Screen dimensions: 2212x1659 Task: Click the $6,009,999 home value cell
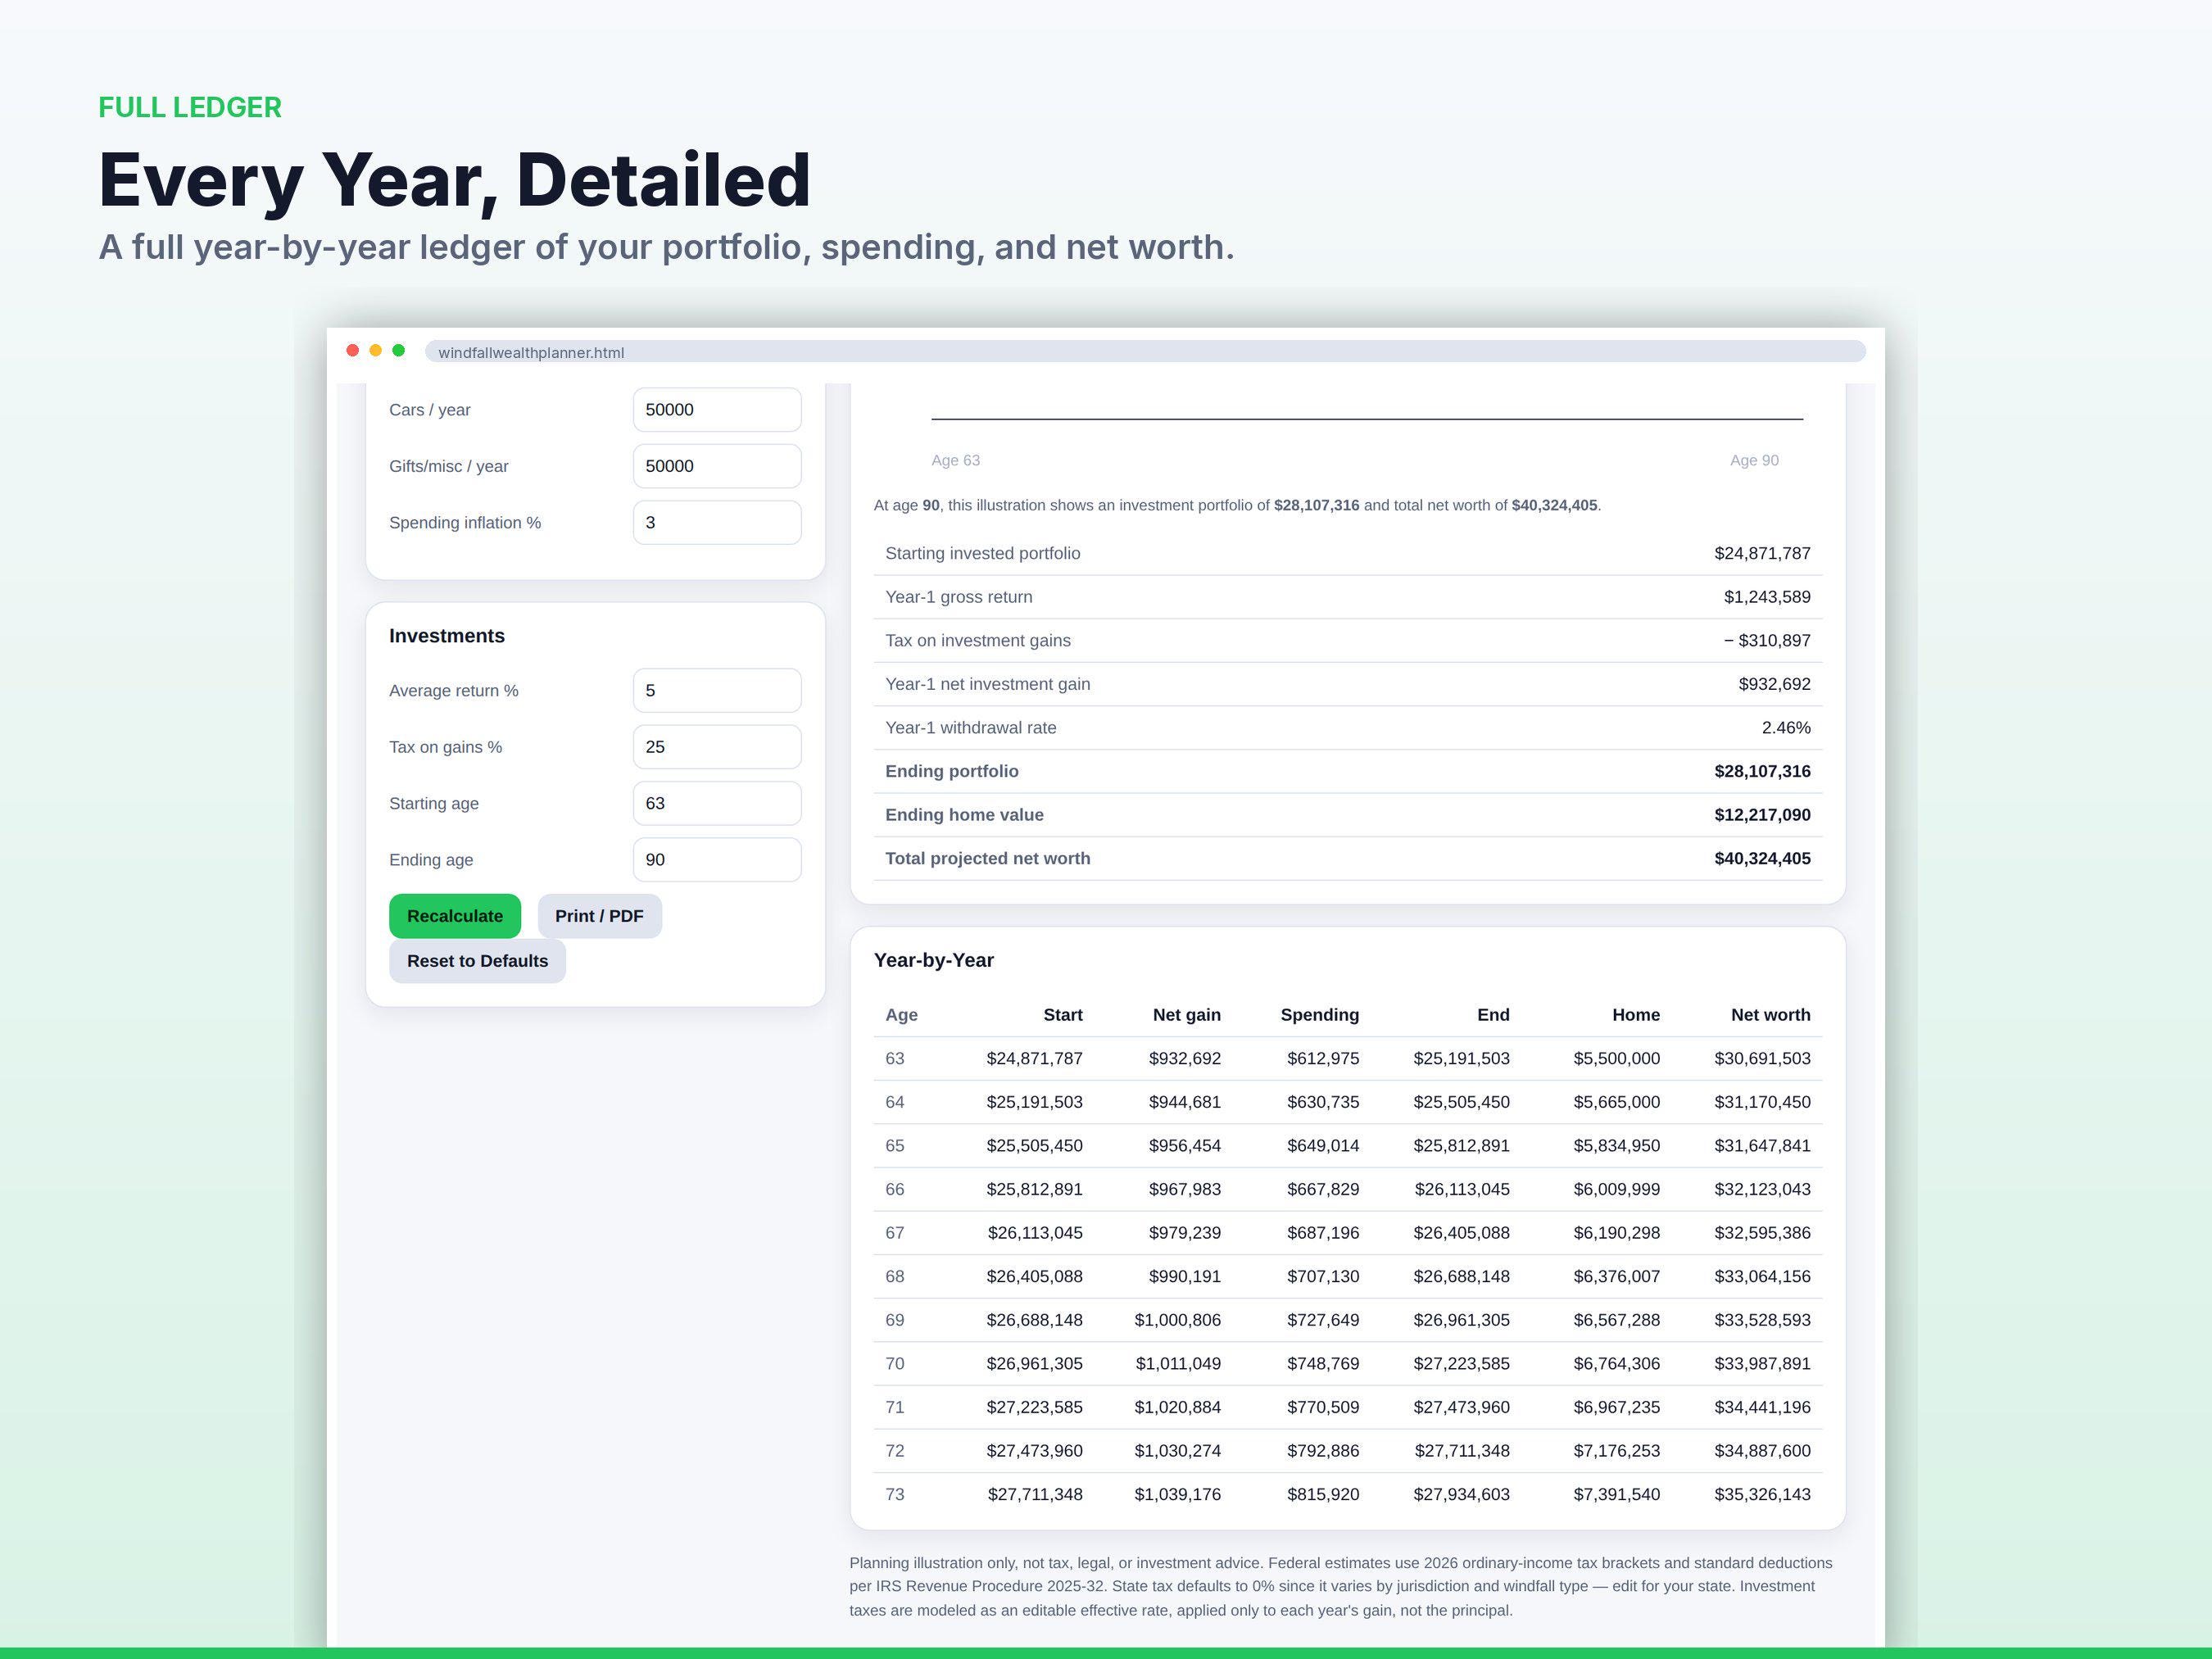coord(1617,1190)
